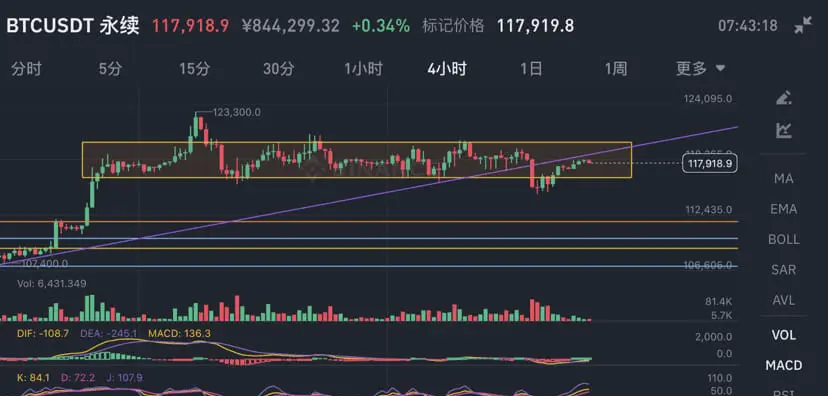Click the K: 84.1 value

[33, 378]
